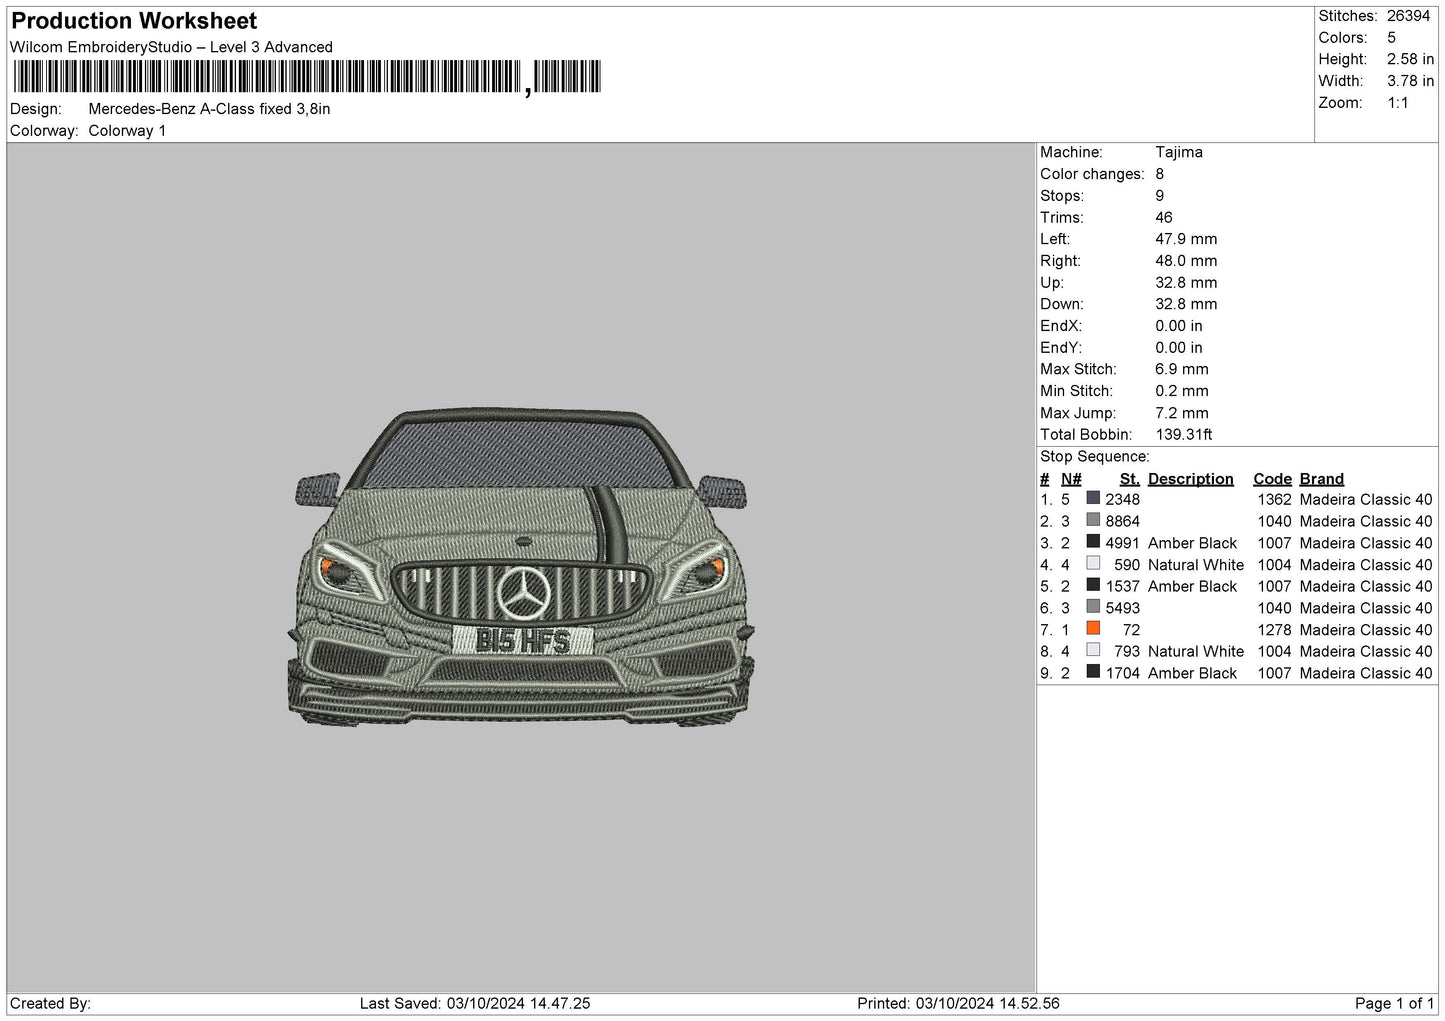Click the 'St.' column header
Image resolution: width=1445 pixels, height=1021 pixels.
tap(1130, 479)
